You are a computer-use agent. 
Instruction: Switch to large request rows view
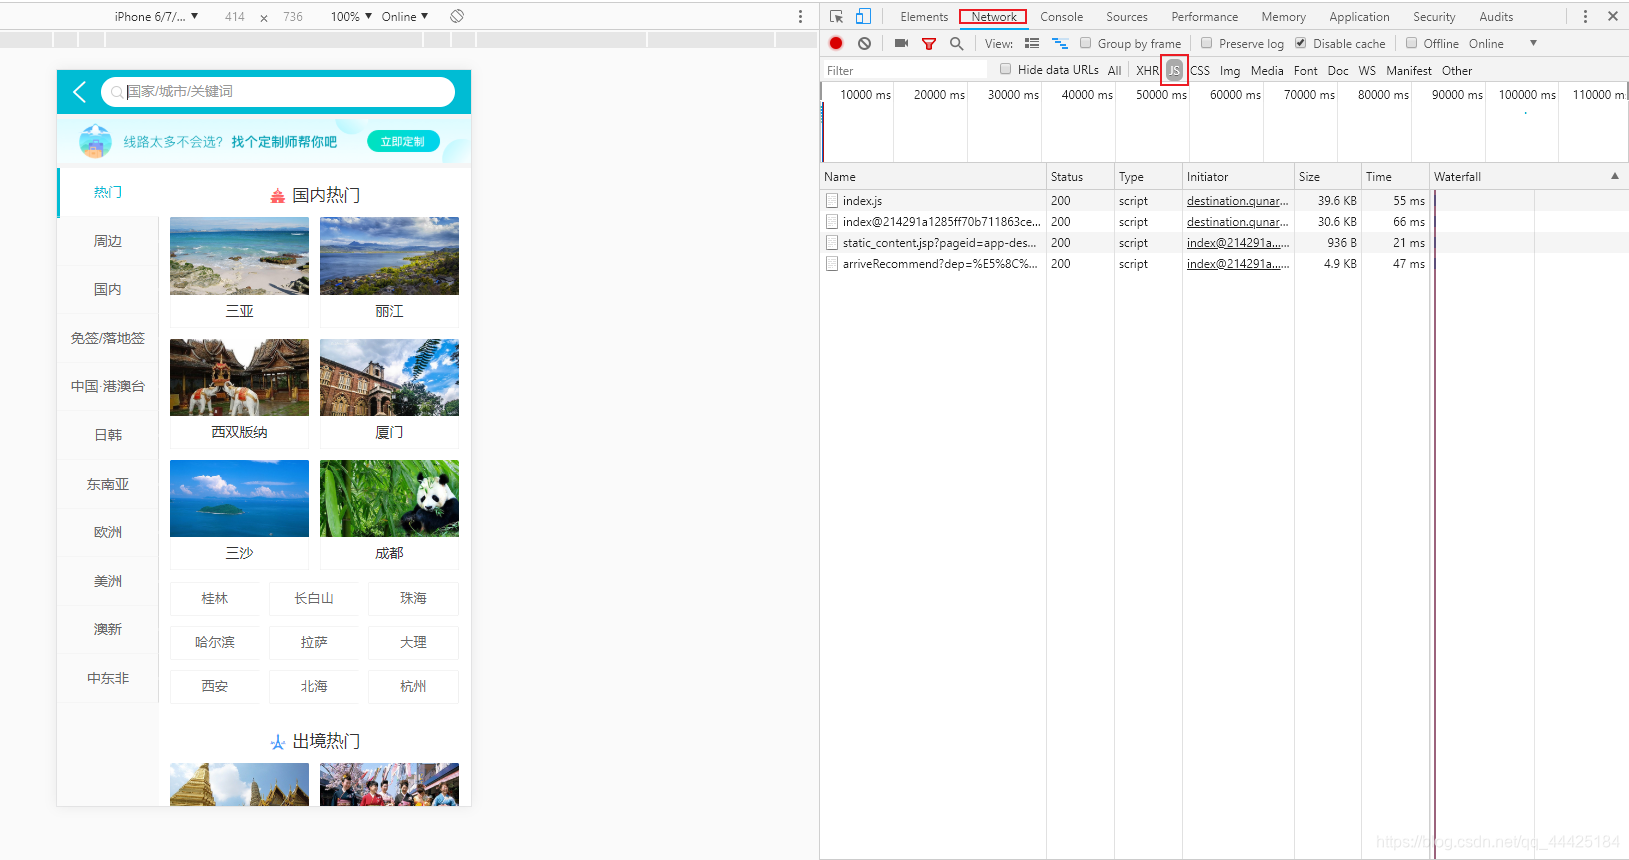click(1032, 43)
